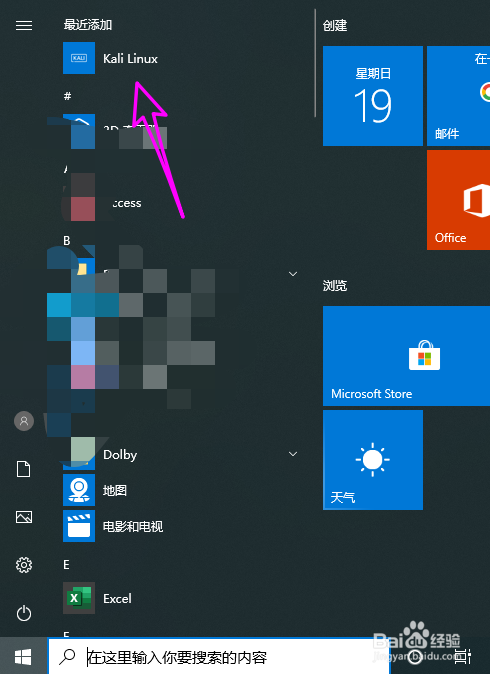Open the Office tile

coord(458,200)
